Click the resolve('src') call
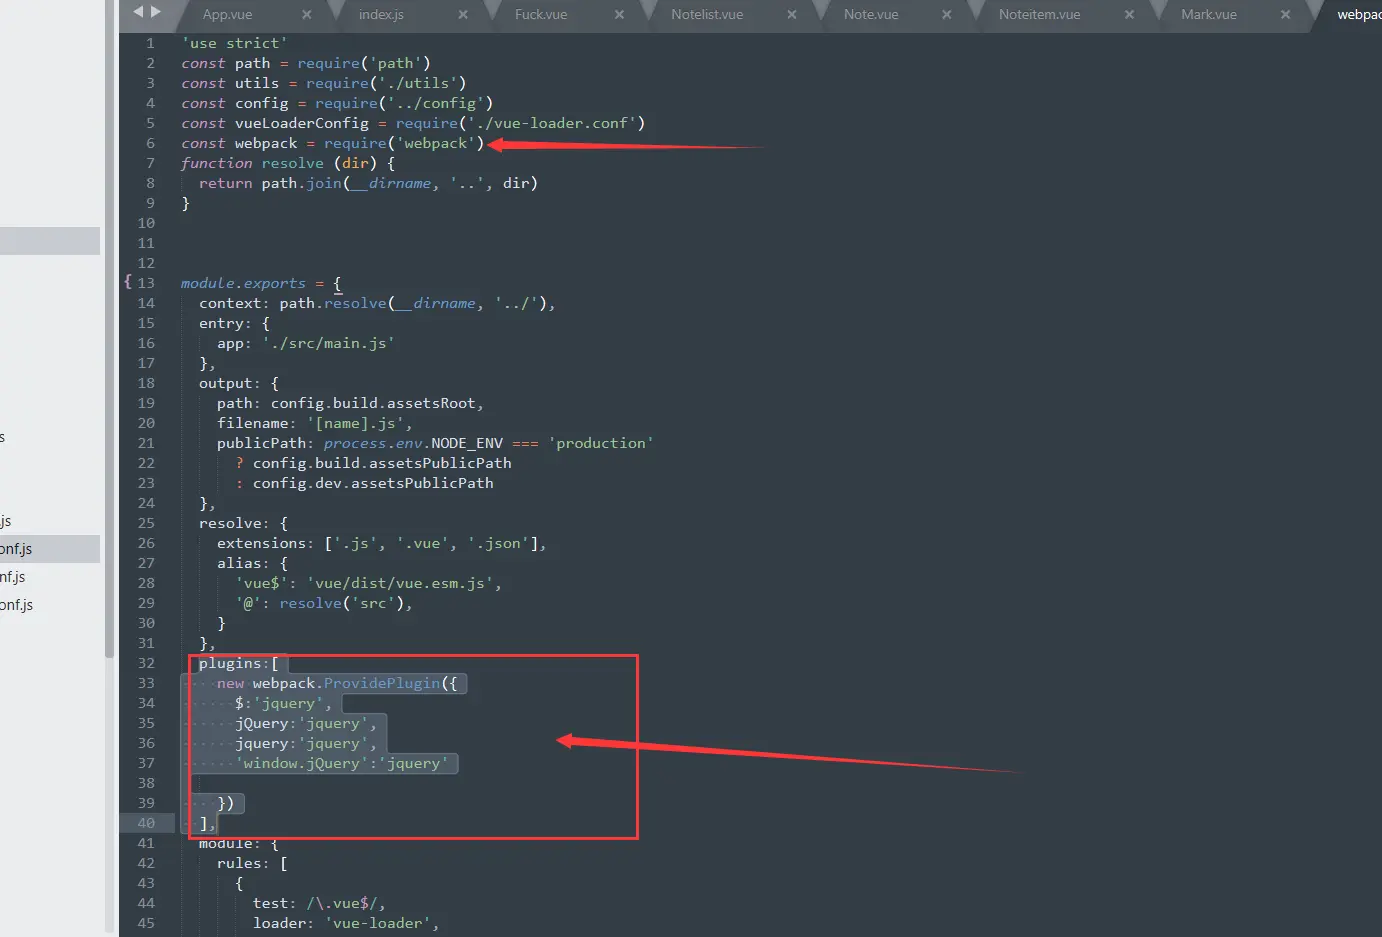The height and width of the screenshot is (937, 1382). click(x=342, y=603)
